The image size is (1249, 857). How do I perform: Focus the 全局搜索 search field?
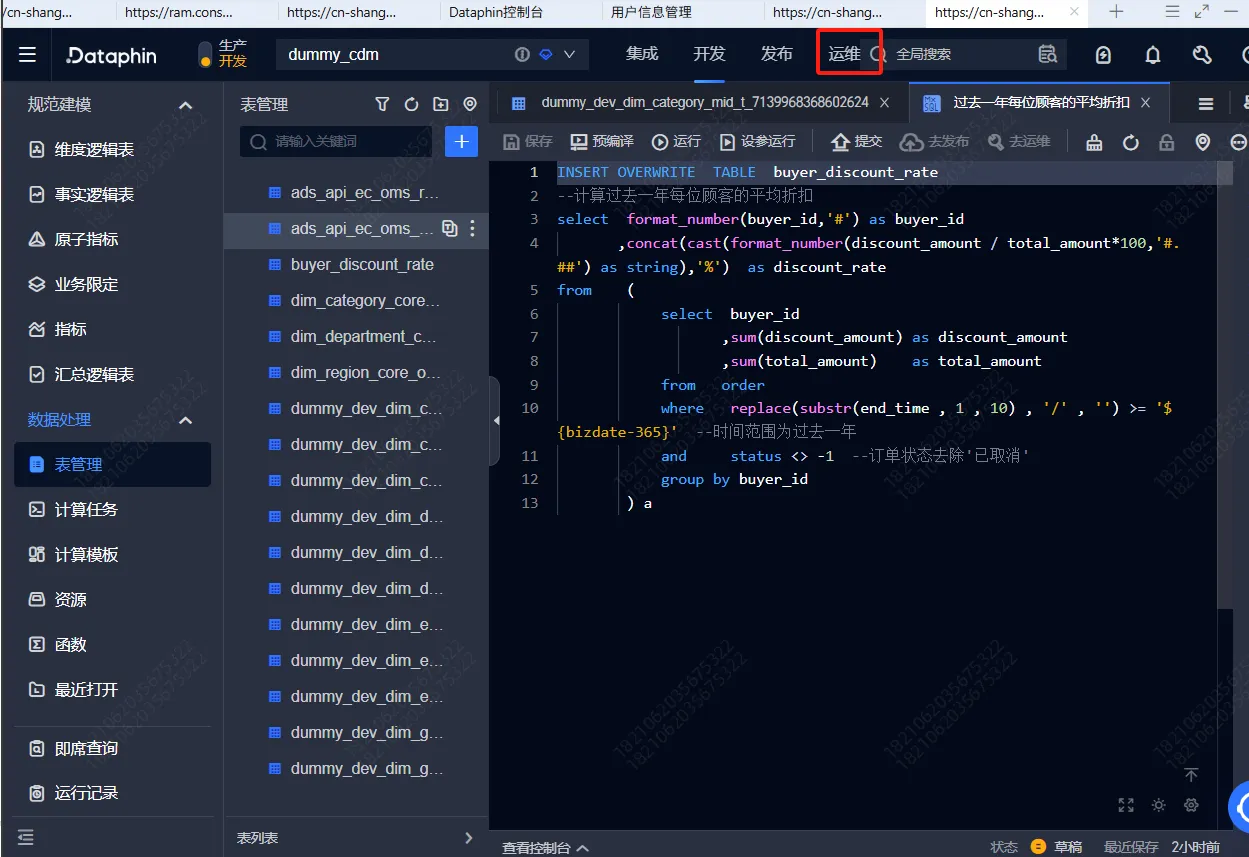pyautogui.click(x=950, y=54)
